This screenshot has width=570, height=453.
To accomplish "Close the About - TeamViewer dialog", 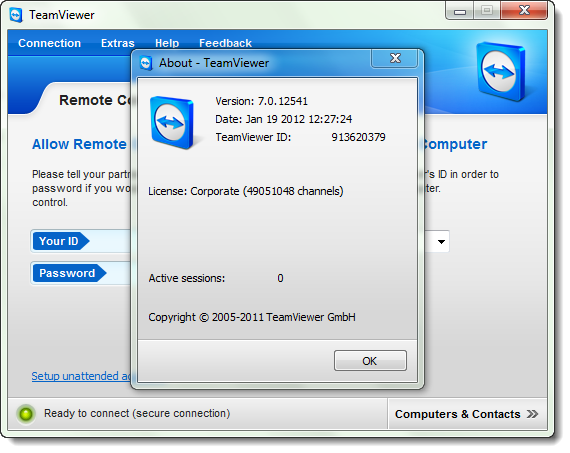I will tap(395, 58).
